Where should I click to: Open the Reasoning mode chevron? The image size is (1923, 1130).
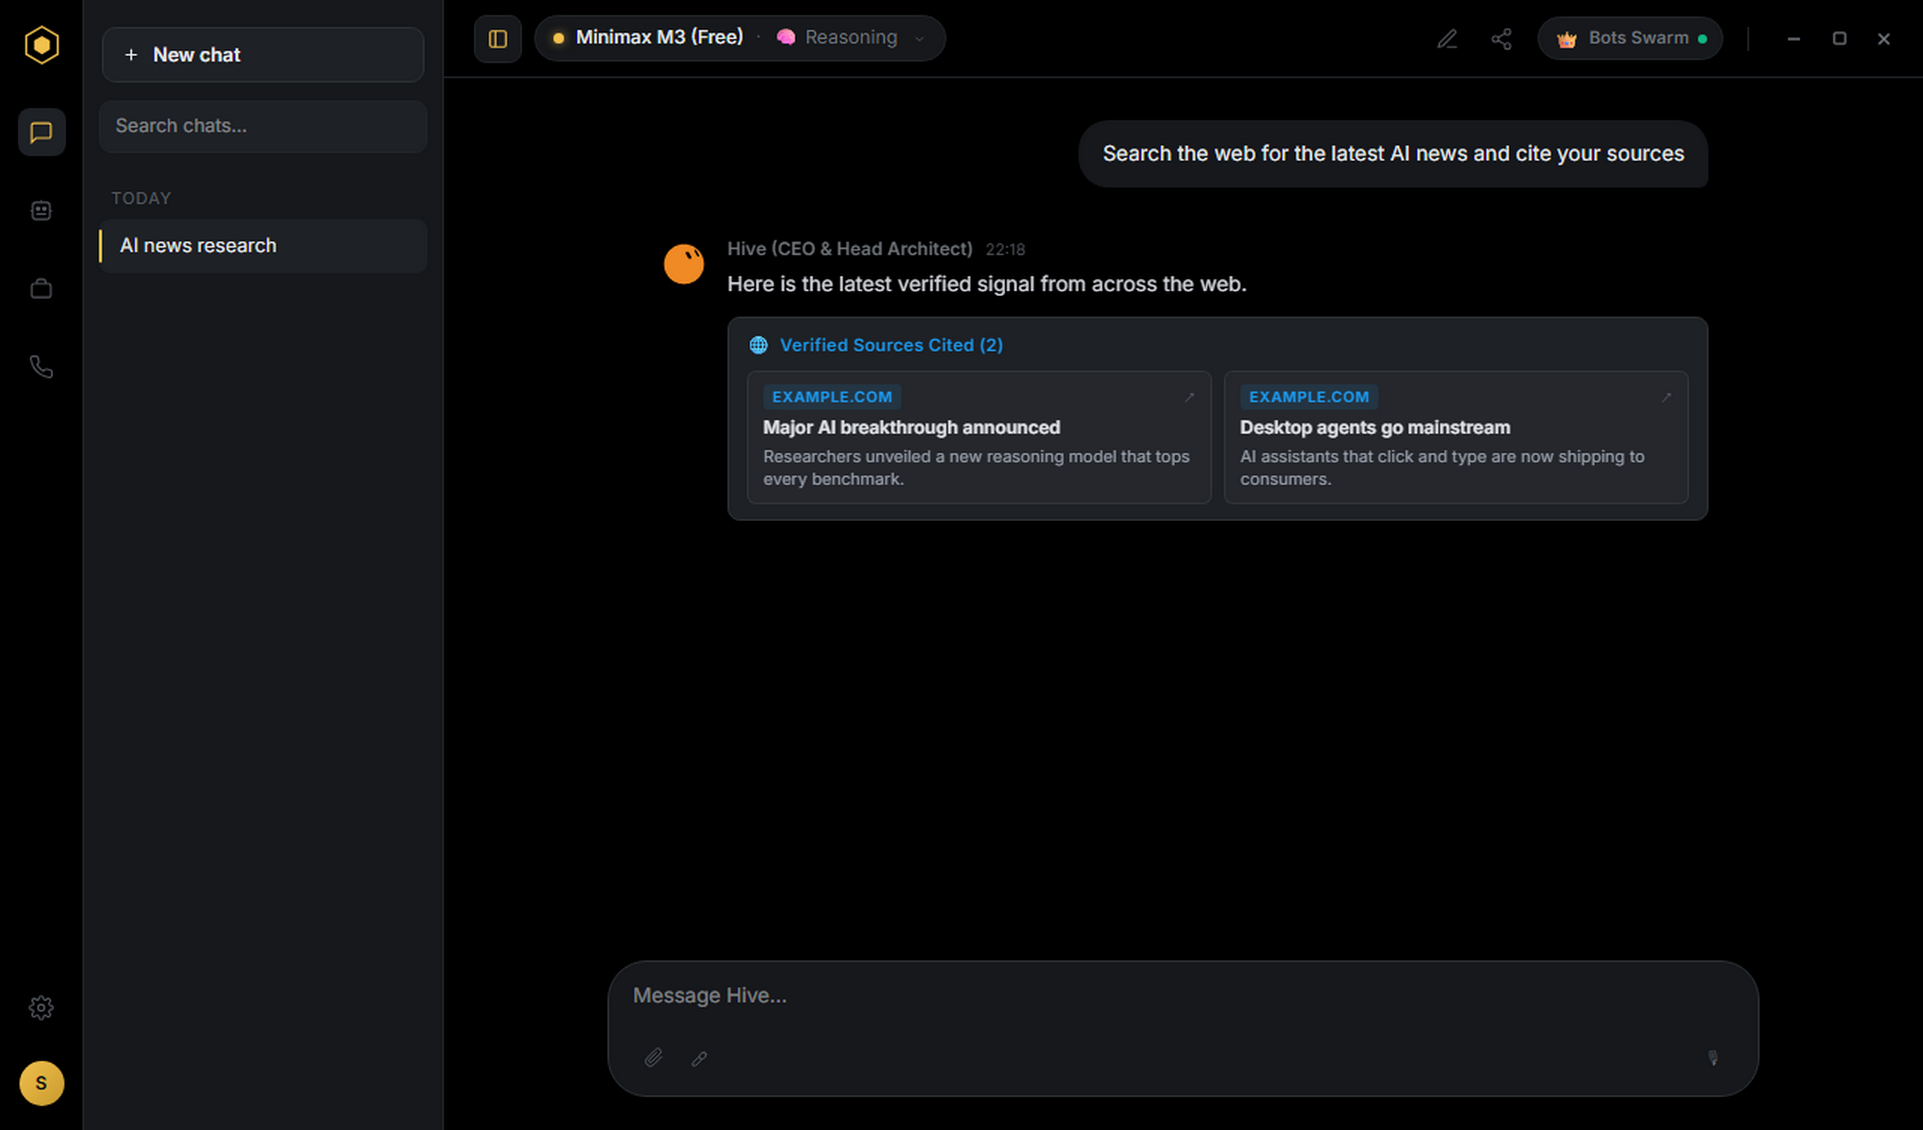919,38
